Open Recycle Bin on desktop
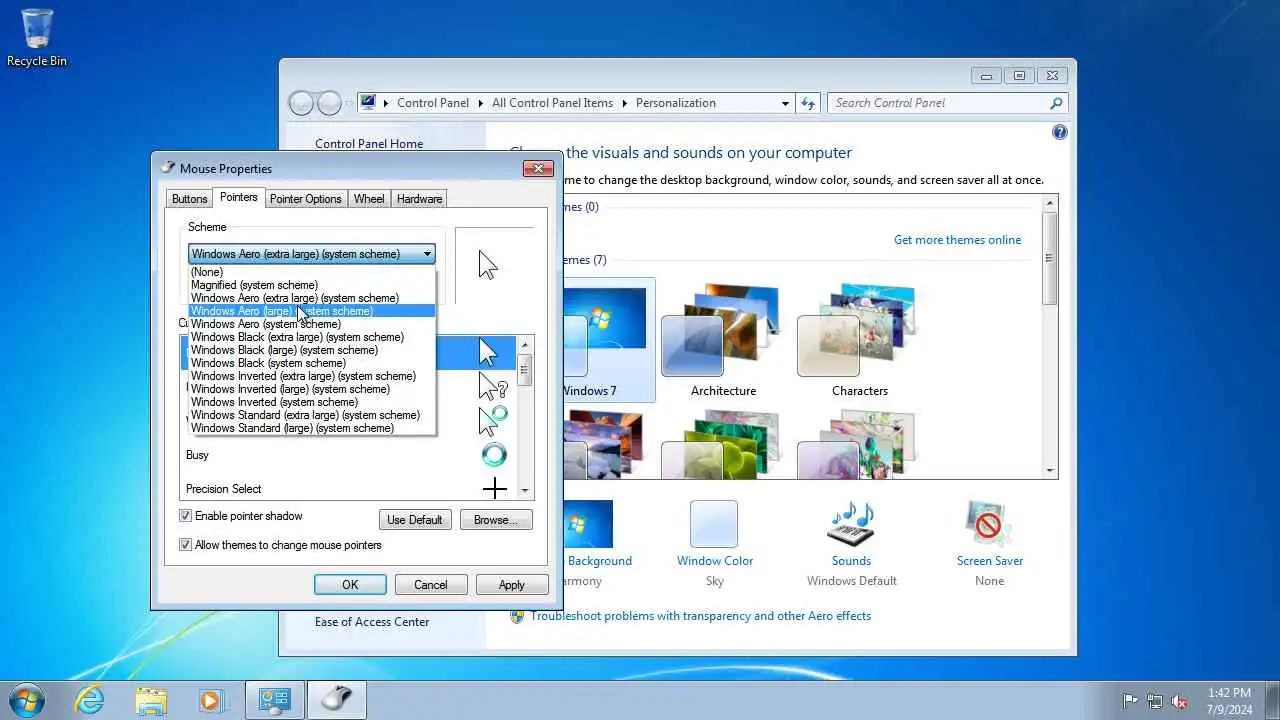The image size is (1280, 720). (37, 38)
